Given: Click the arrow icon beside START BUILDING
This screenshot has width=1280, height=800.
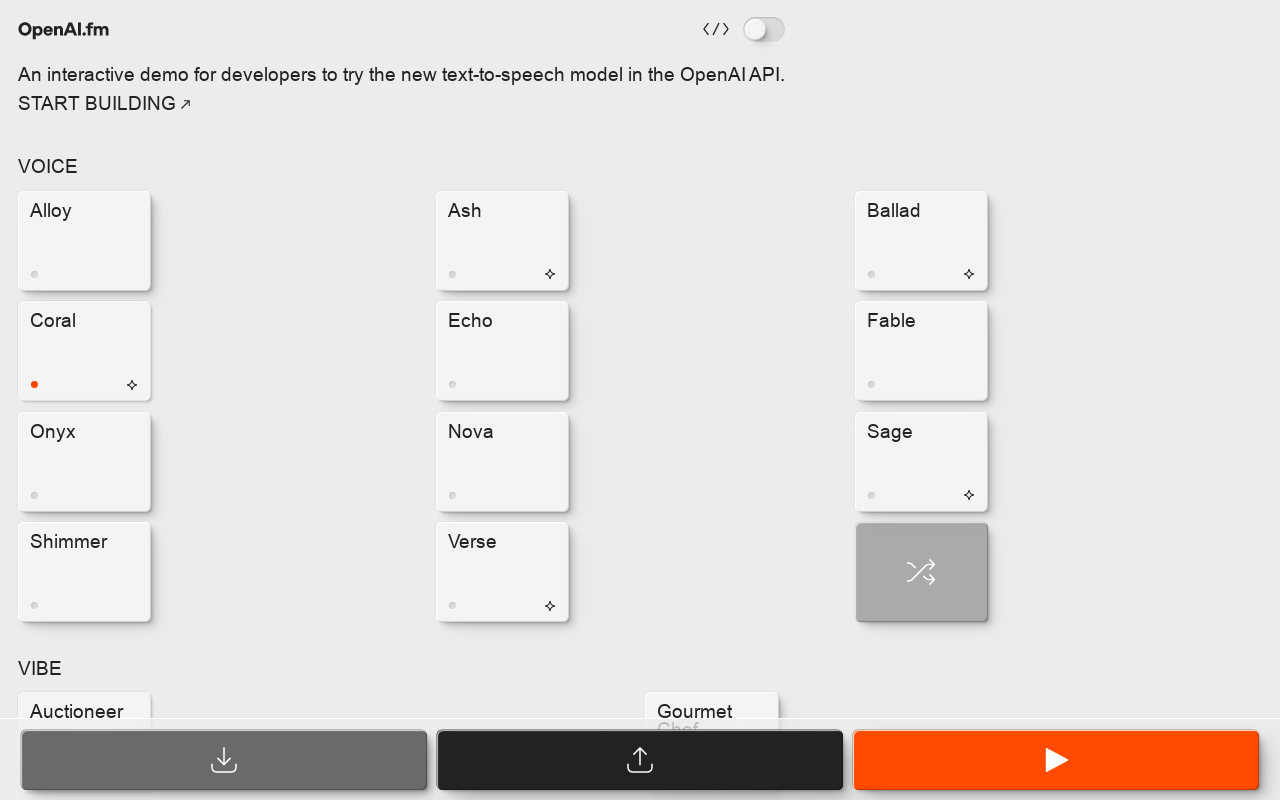Looking at the screenshot, I should [x=185, y=104].
